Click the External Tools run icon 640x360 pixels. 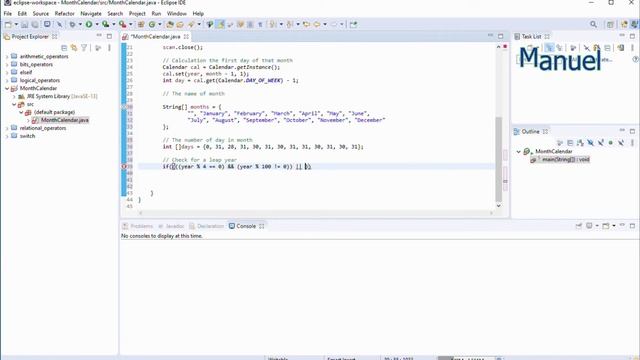(122, 24)
